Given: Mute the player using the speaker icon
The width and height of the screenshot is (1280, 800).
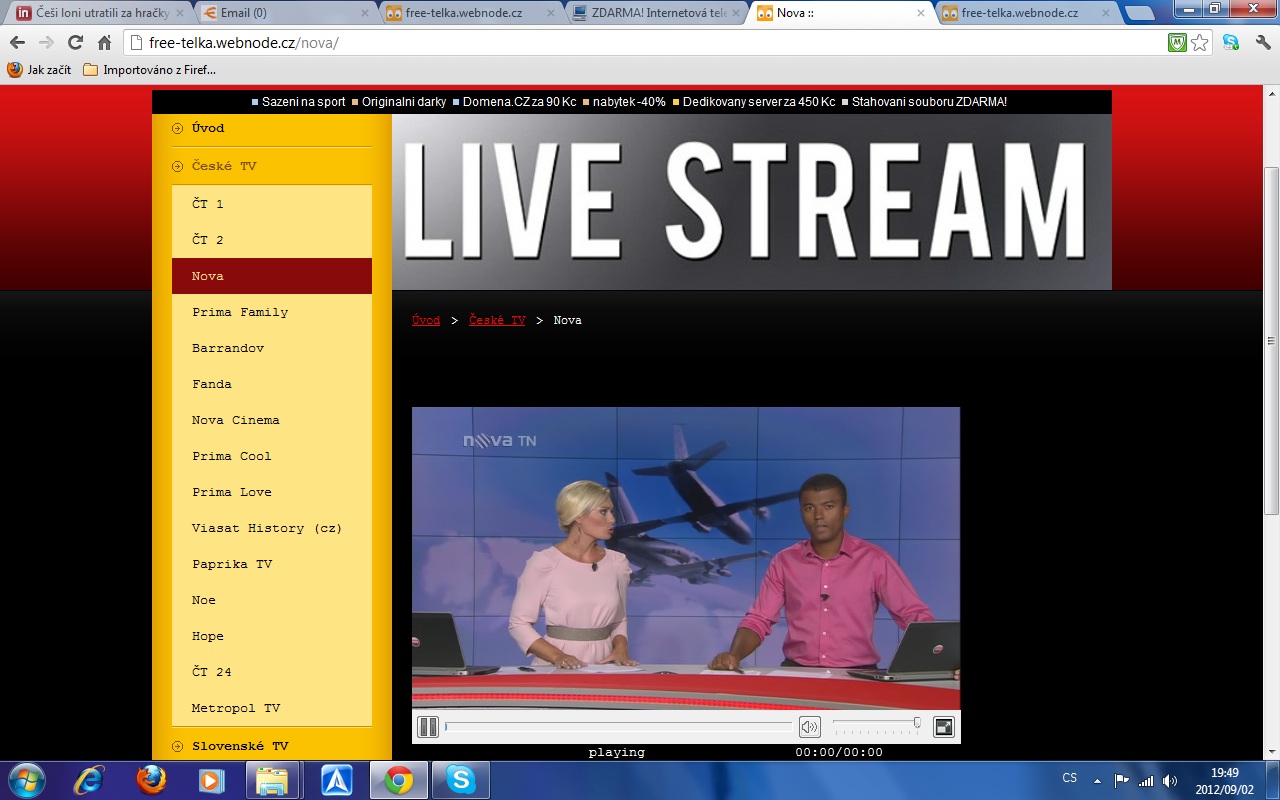Looking at the screenshot, I should (809, 727).
